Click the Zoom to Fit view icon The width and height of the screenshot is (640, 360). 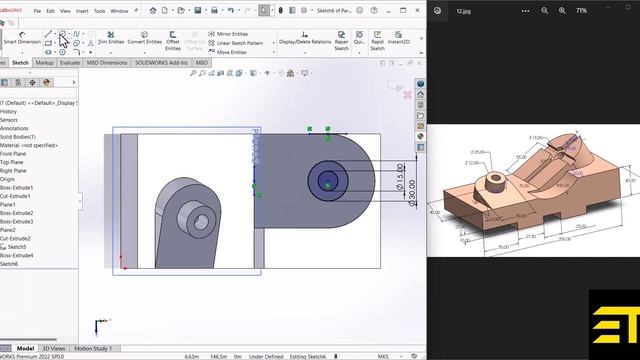point(193,73)
